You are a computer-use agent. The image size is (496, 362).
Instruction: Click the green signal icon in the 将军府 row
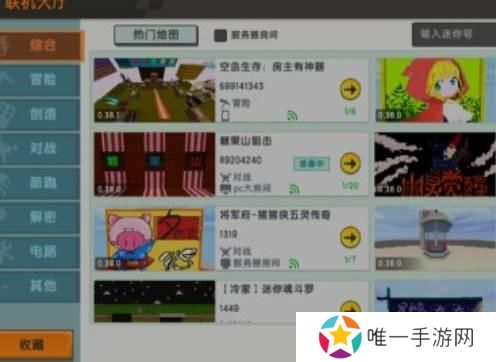pyautogui.click(x=294, y=263)
